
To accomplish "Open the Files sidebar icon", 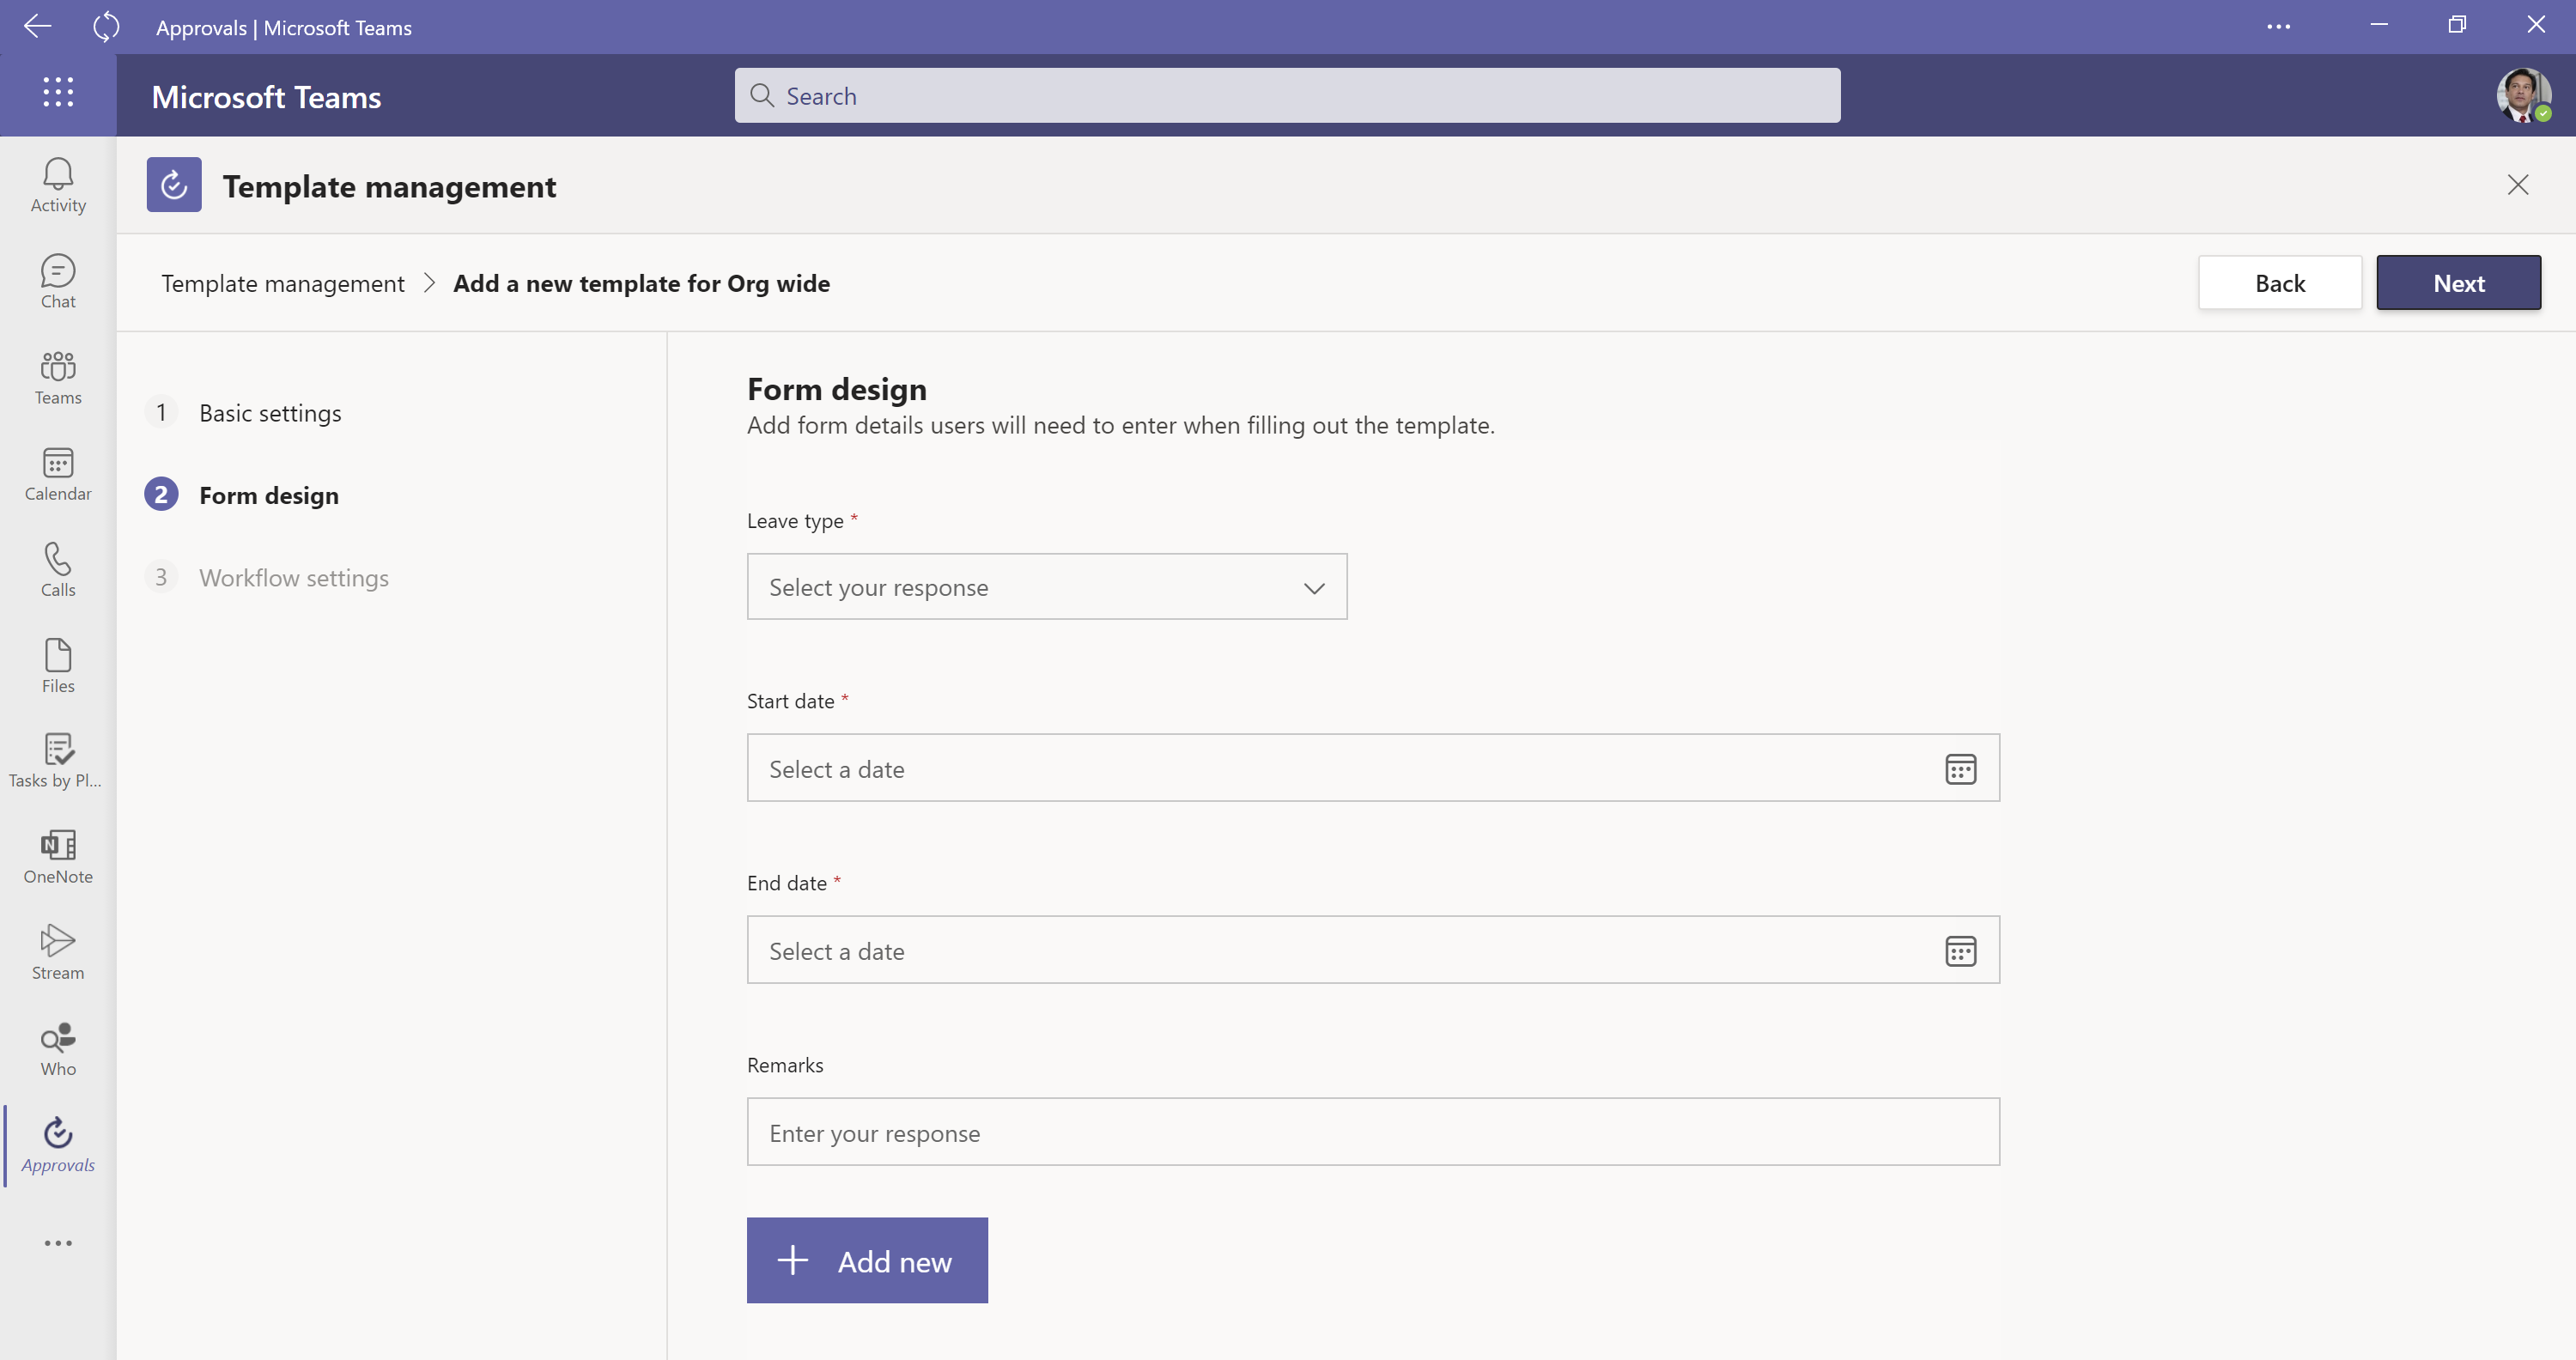I will (x=58, y=666).
